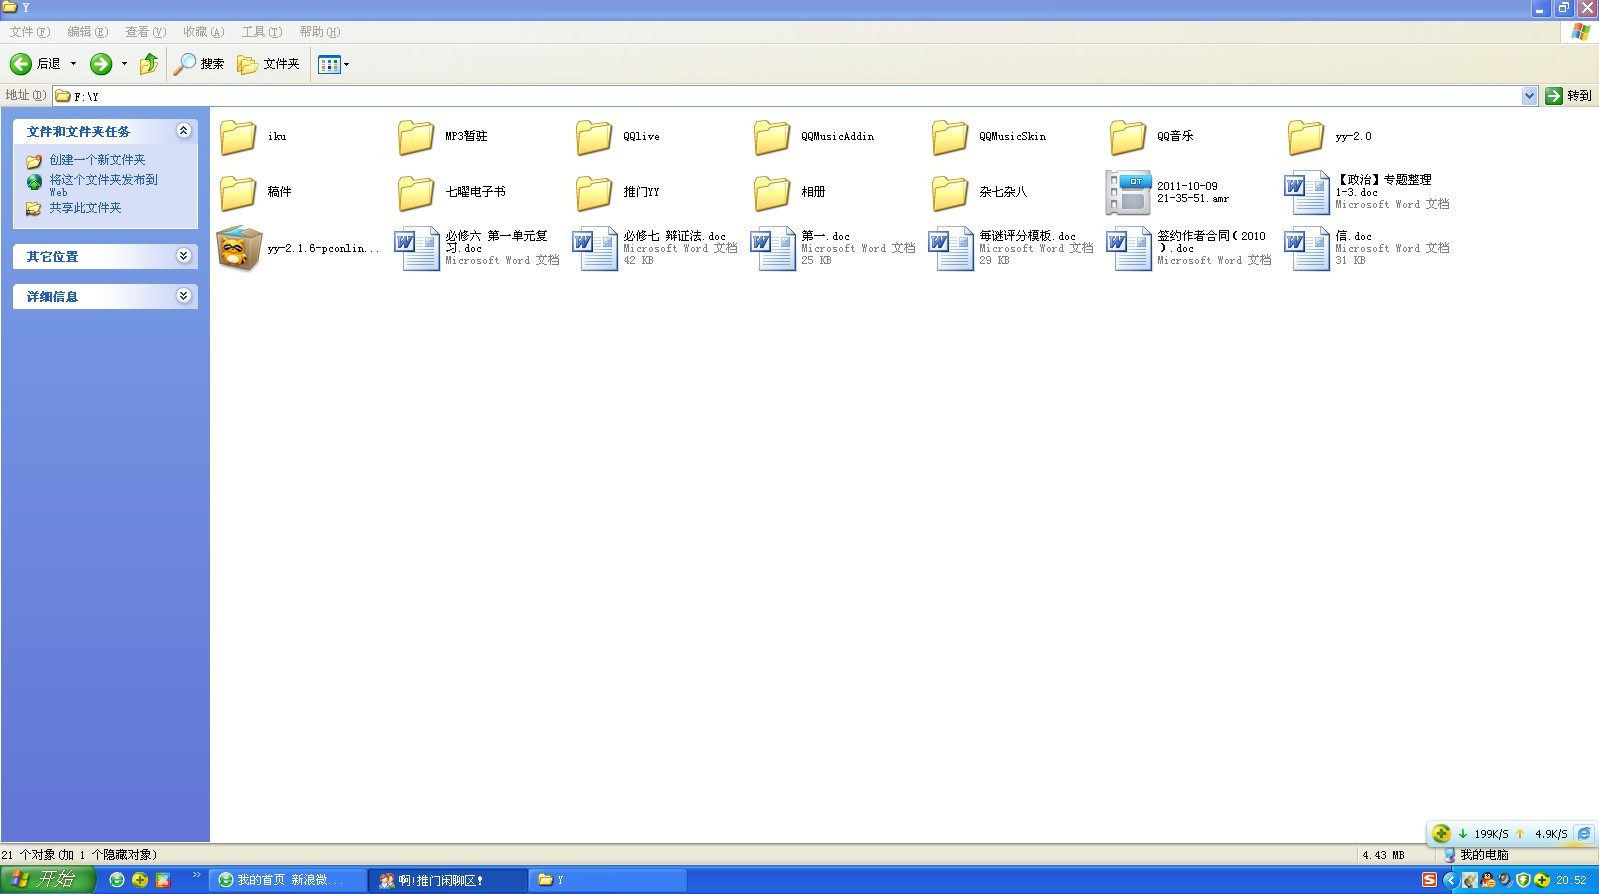Open the Back history dropdown arrow
This screenshot has width=1599, height=894.
[73, 64]
